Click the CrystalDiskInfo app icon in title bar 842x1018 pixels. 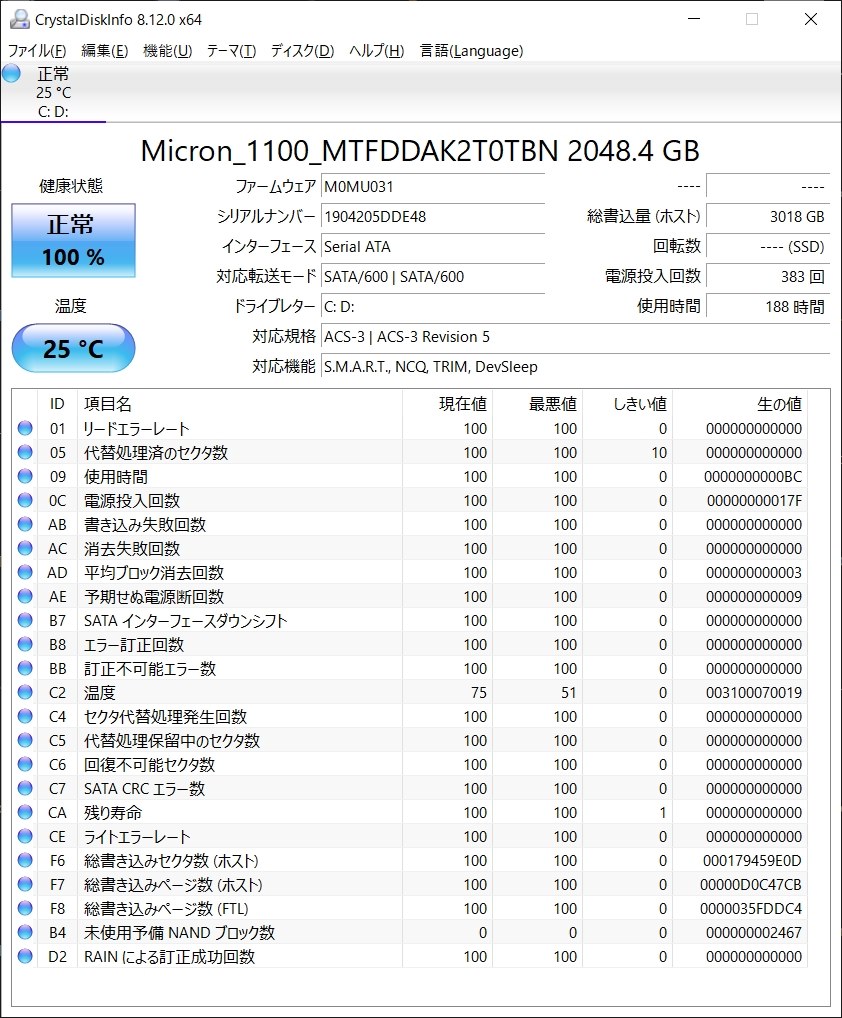19,19
